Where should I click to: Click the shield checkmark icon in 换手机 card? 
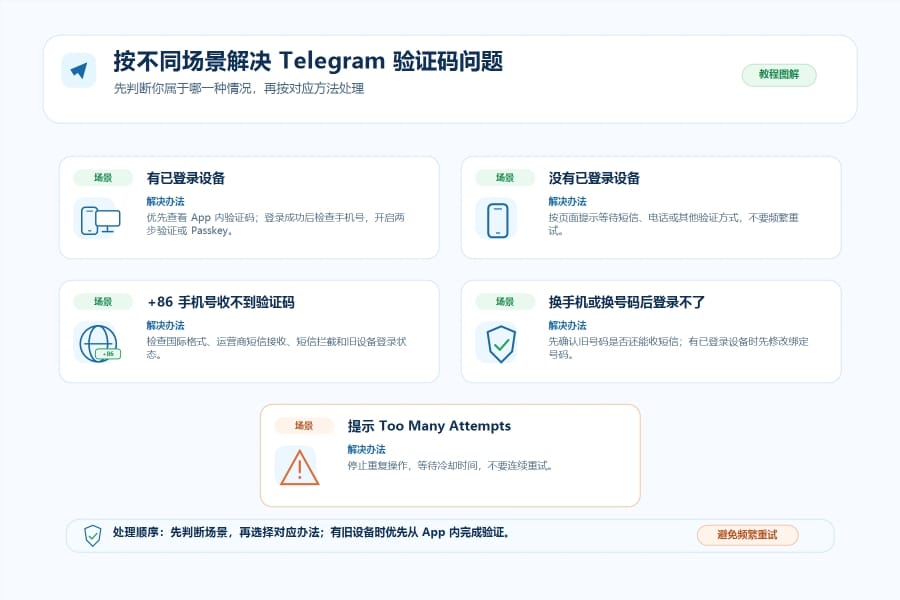click(501, 343)
